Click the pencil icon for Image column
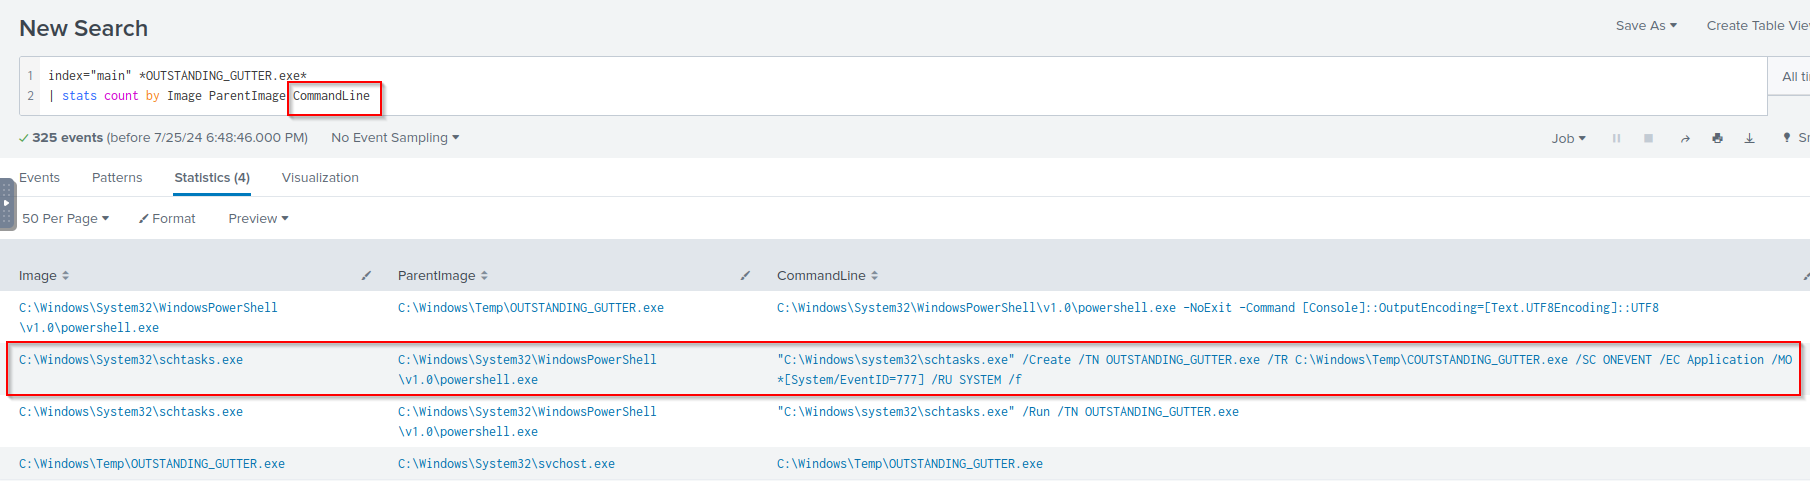1810x498 pixels. (x=366, y=275)
